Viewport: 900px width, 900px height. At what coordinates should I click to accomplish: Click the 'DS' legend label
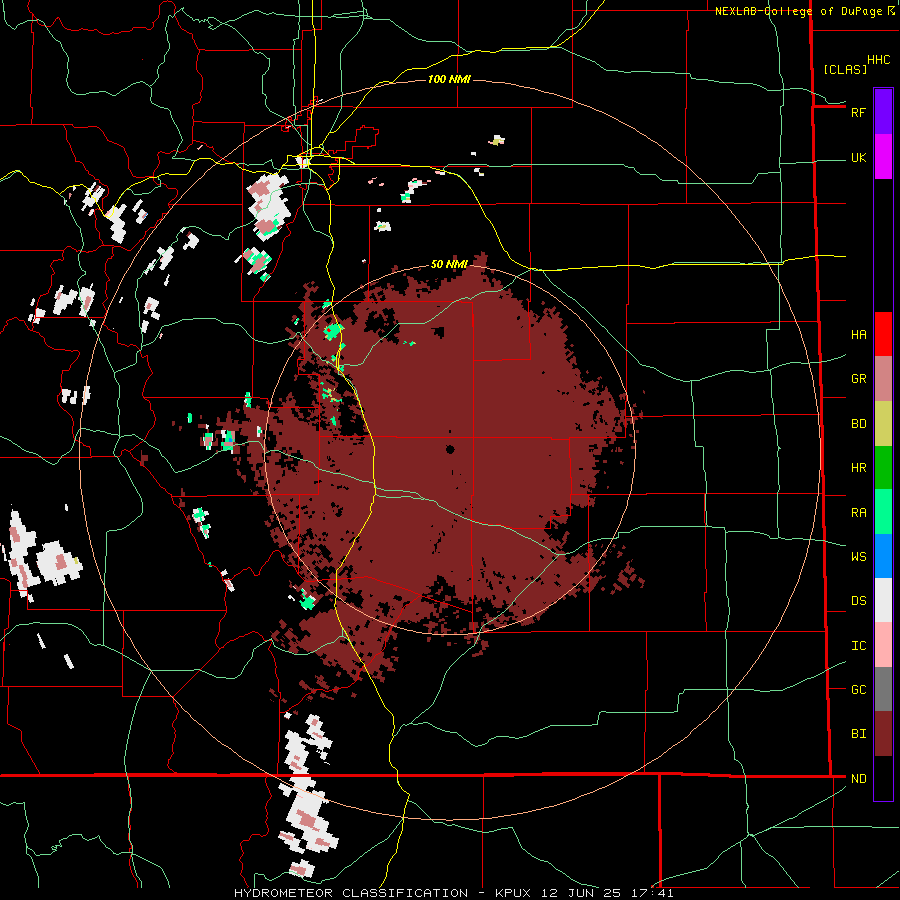click(858, 601)
